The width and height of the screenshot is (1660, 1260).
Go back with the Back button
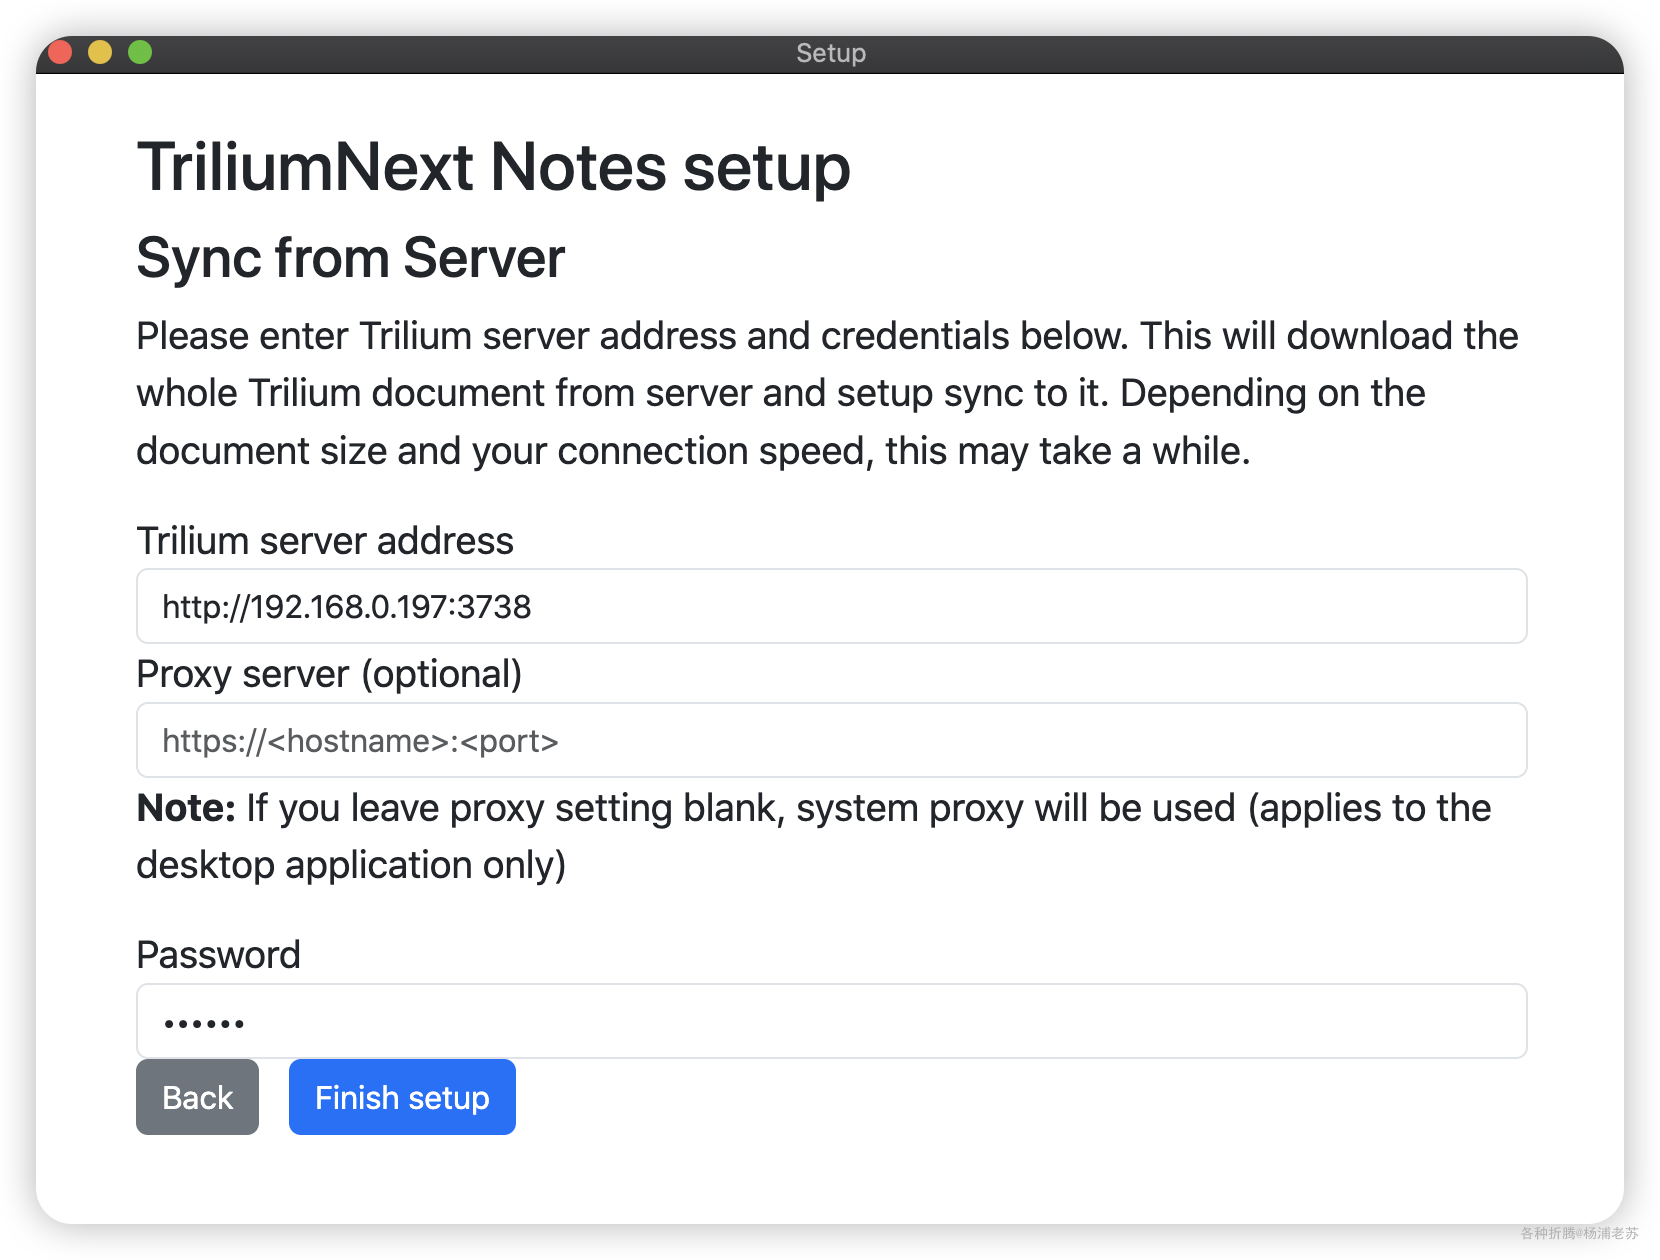pos(197,1097)
